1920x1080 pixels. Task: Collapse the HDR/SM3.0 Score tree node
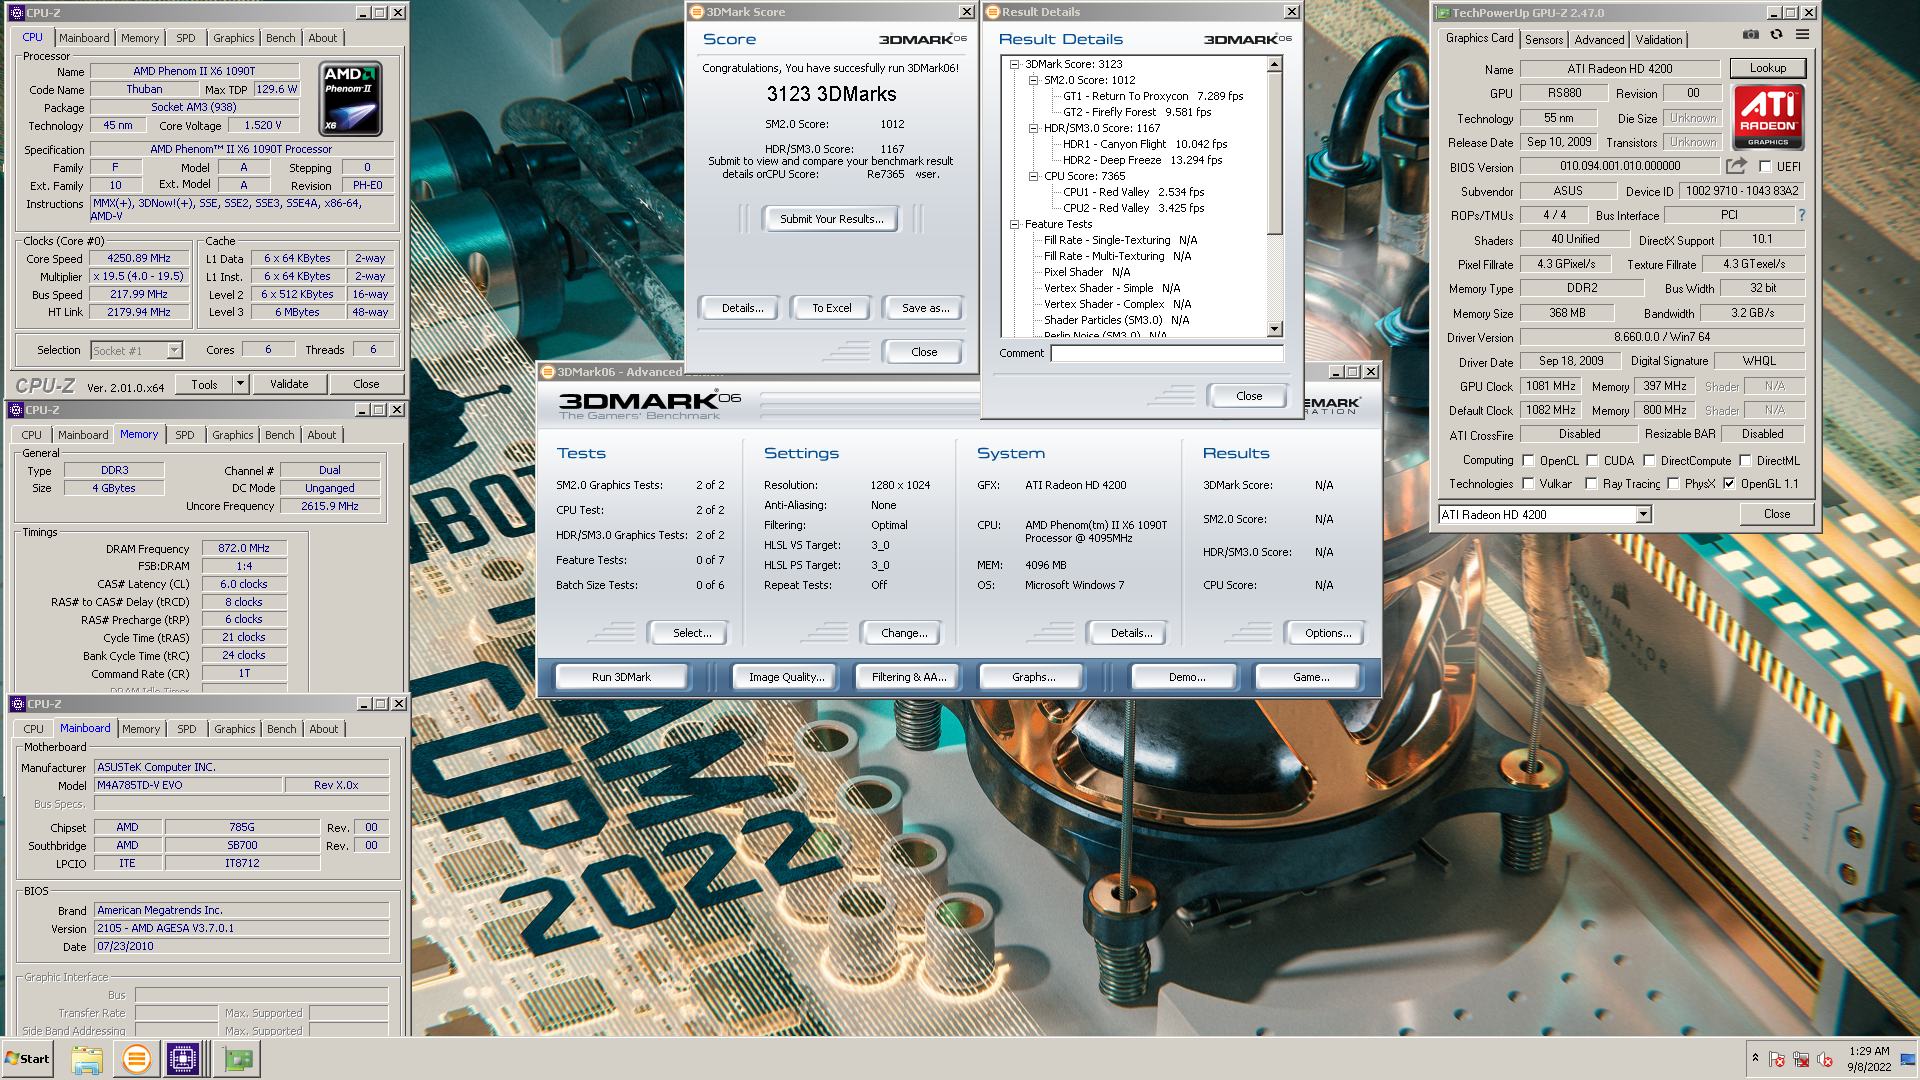click(1033, 128)
